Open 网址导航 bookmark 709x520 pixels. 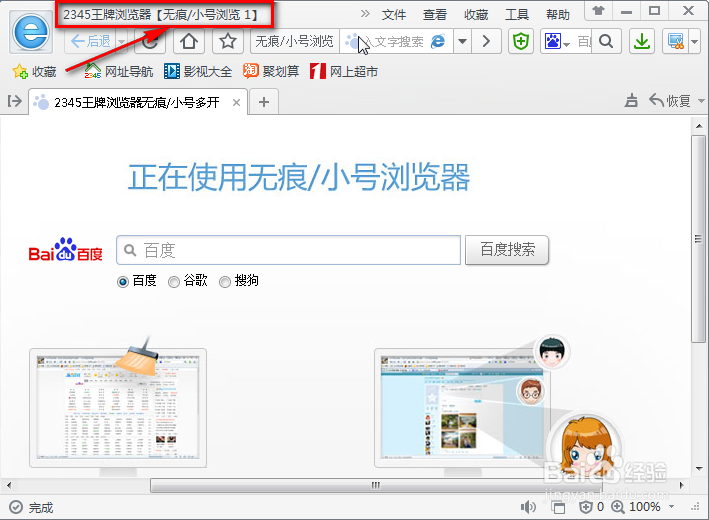[x=119, y=71]
